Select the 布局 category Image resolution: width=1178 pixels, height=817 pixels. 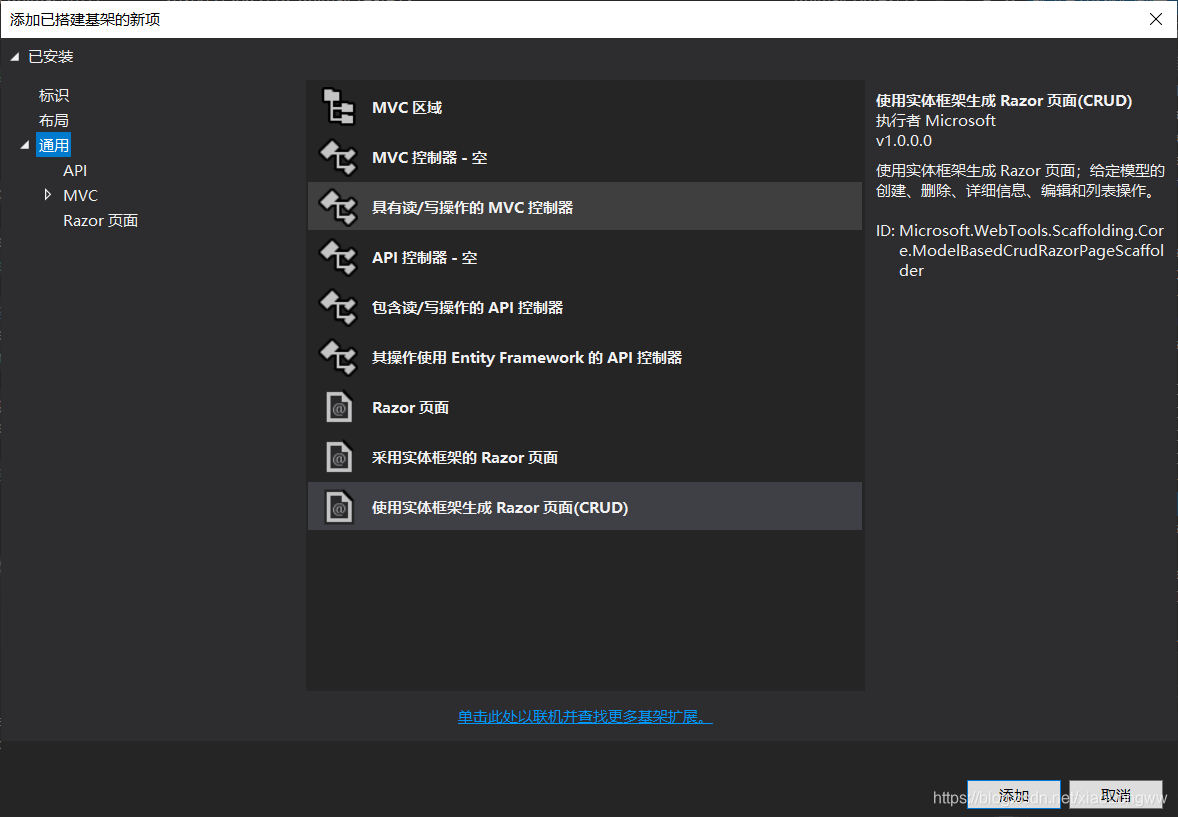53,120
